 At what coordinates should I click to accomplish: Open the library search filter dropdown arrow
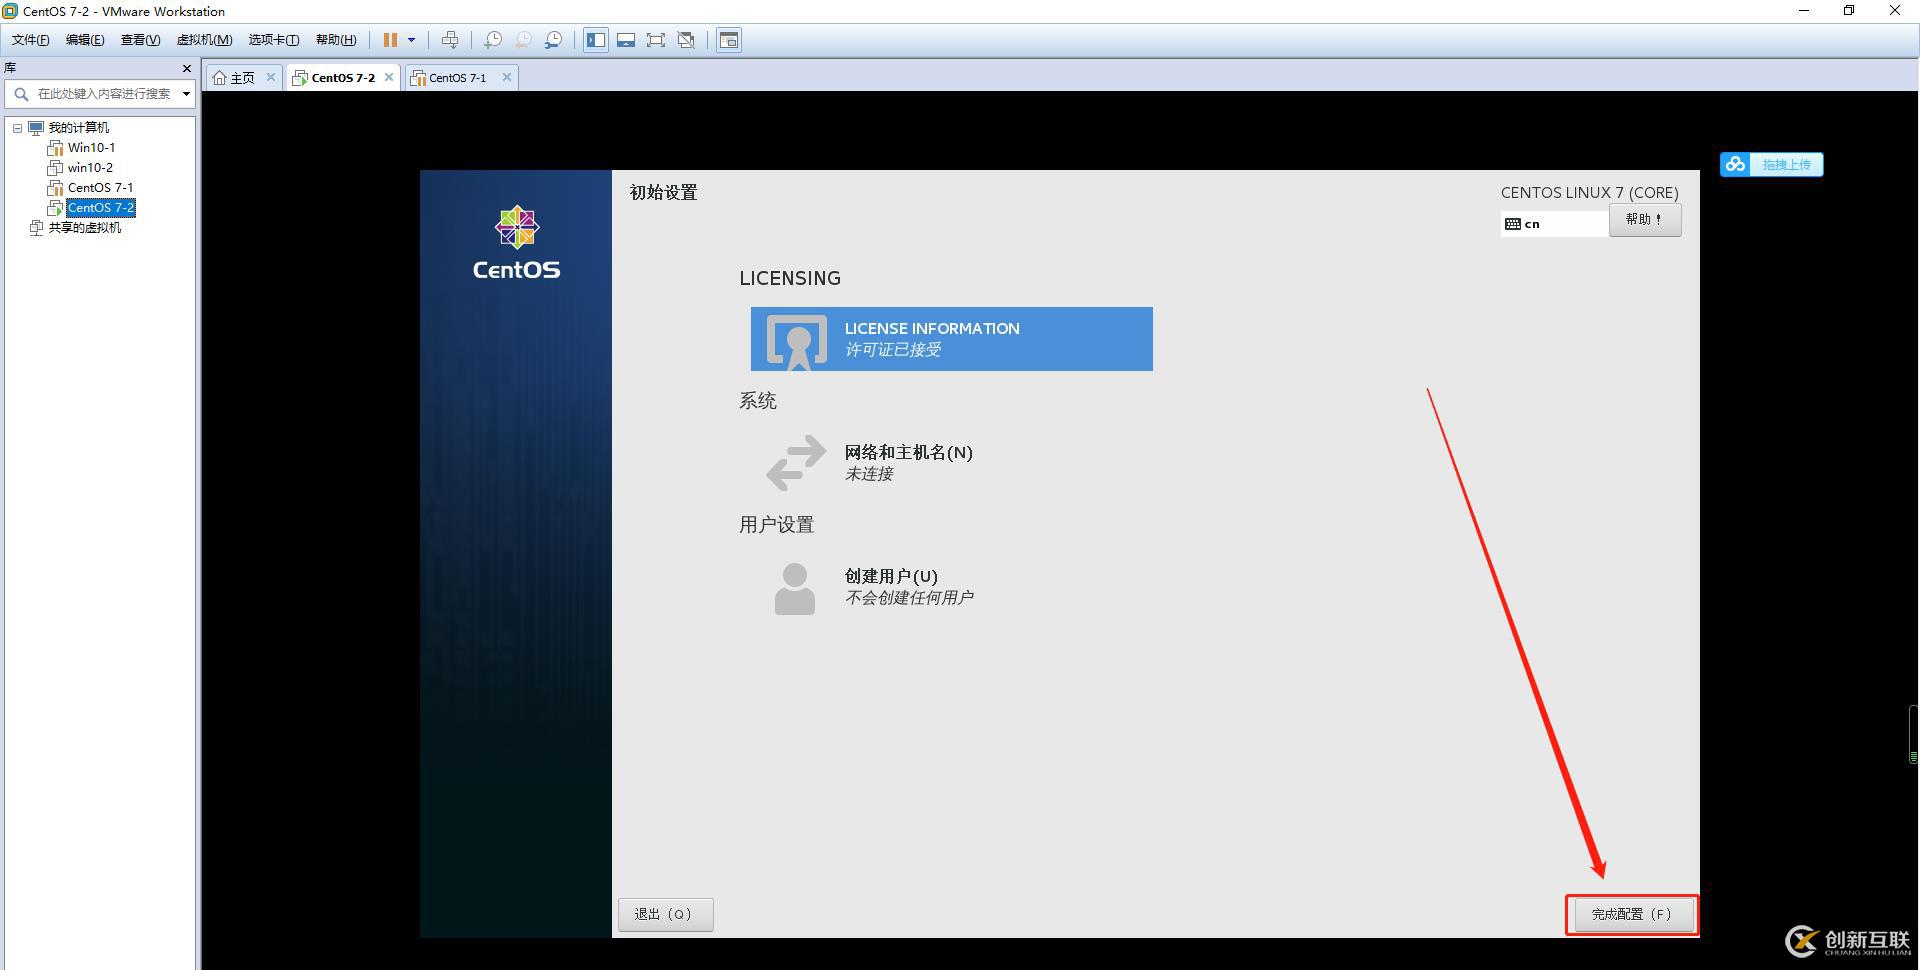click(186, 94)
